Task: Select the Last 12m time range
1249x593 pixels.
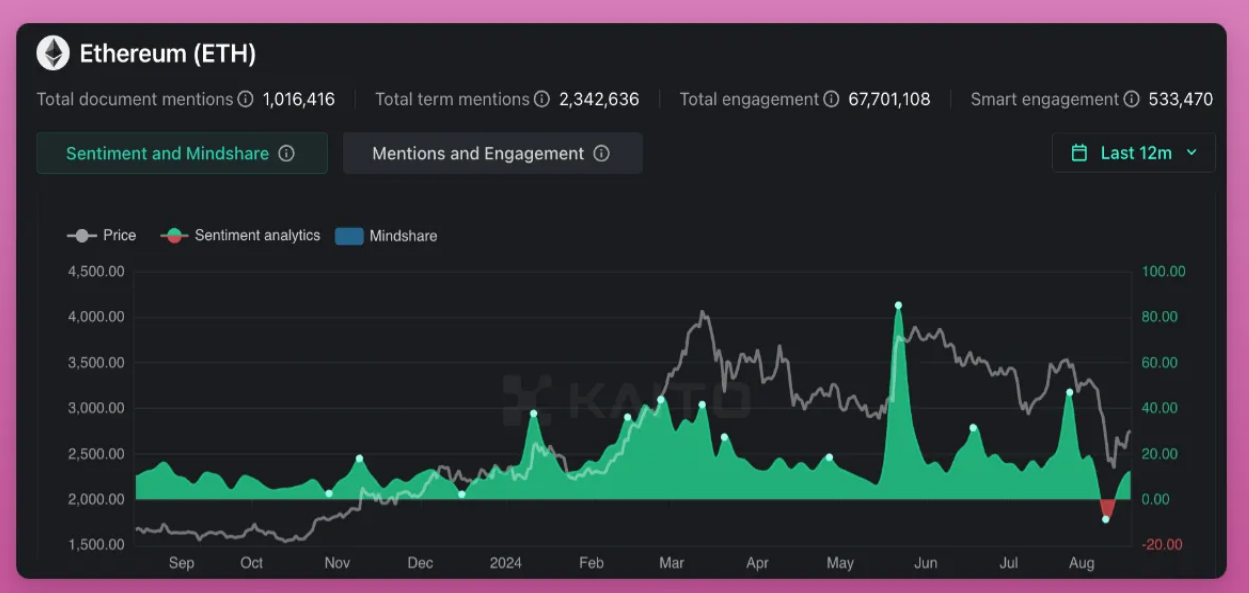Action: point(1134,153)
